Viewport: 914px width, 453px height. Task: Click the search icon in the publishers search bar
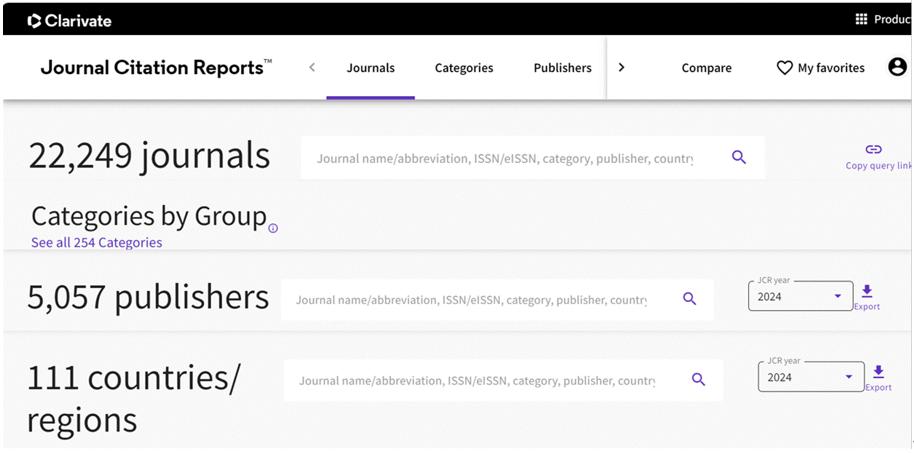(x=689, y=299)
